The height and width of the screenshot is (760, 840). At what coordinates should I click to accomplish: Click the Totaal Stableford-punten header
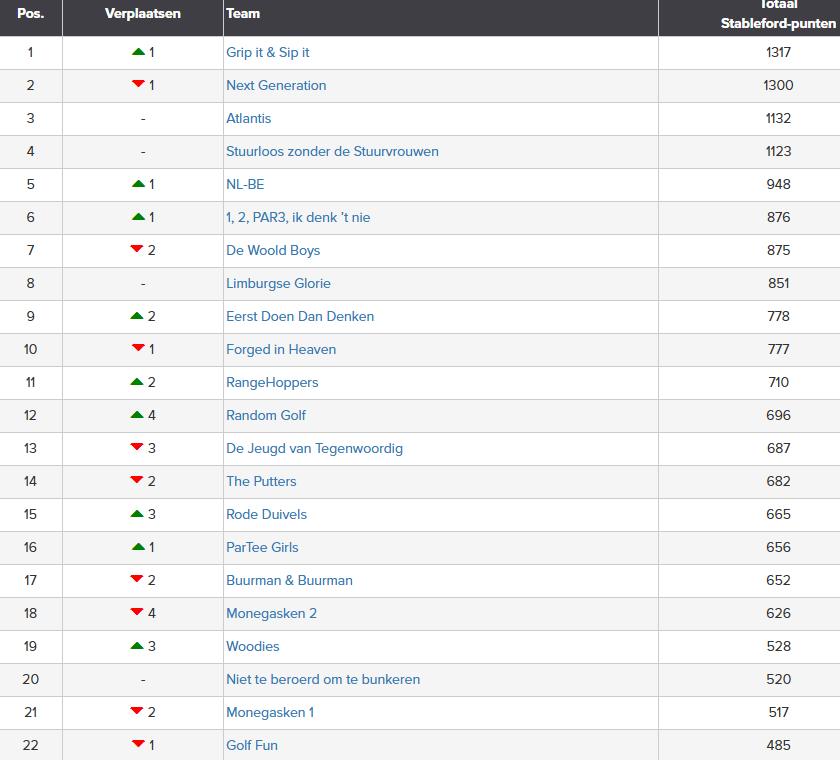[778, 14]
